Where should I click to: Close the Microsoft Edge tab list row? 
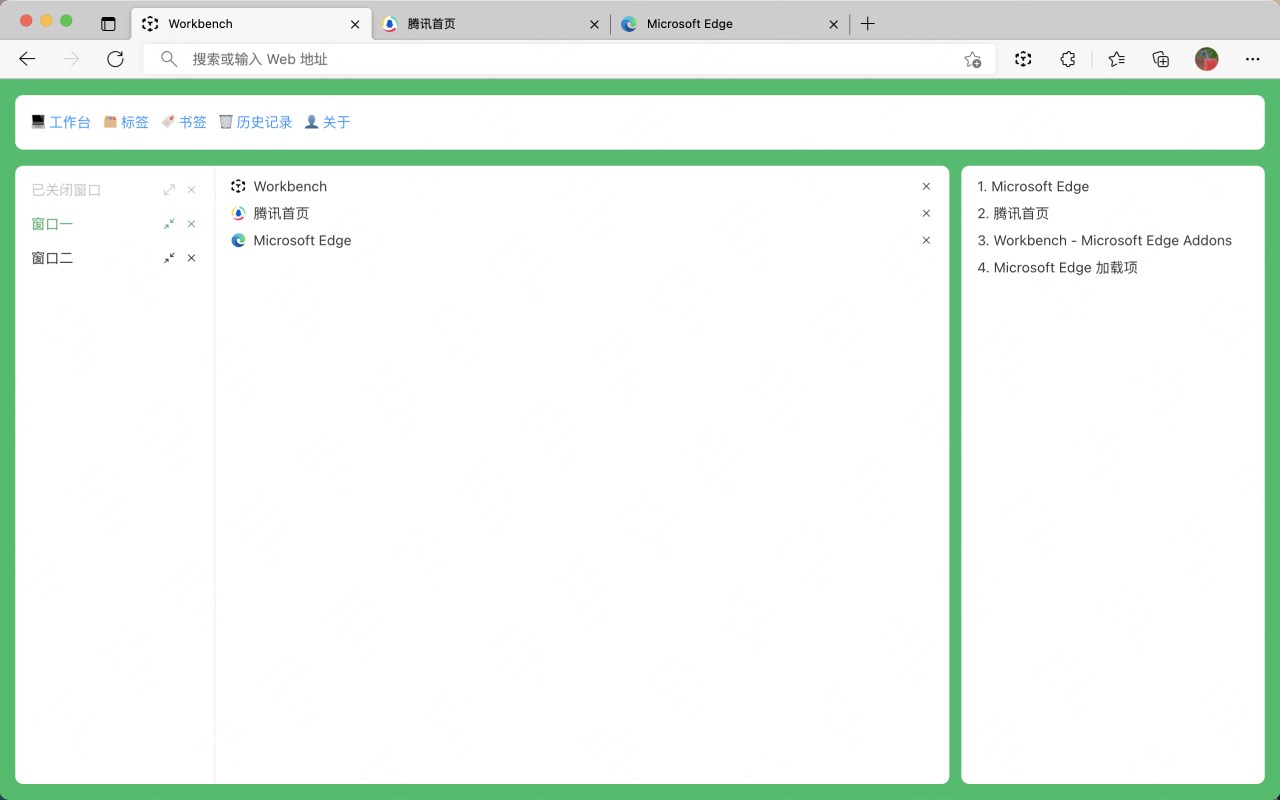coord(926,240)
